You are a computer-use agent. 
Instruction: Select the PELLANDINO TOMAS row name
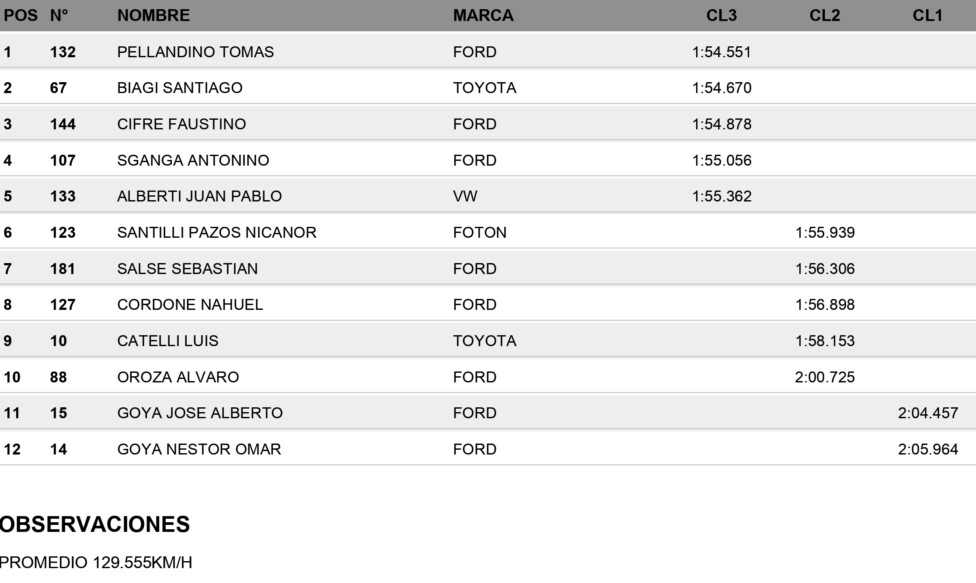point(195,52)
